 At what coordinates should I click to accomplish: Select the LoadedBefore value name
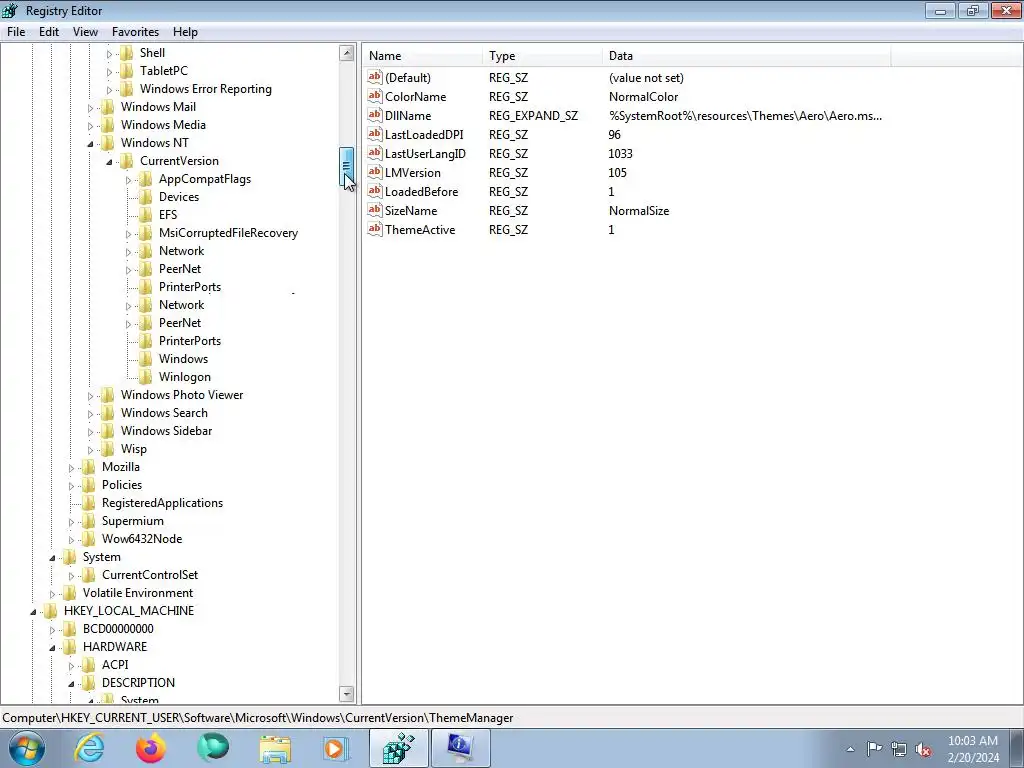[x=421, y=191]
